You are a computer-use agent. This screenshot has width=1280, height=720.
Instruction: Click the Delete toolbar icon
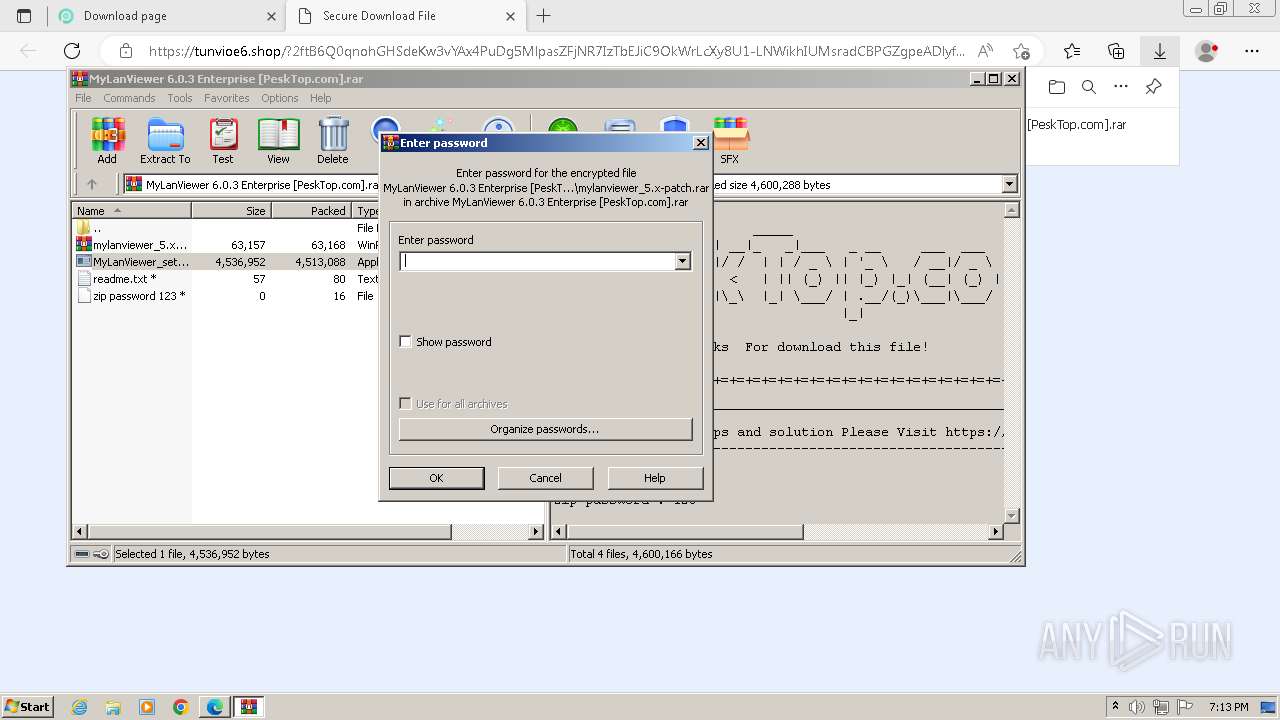333,140
